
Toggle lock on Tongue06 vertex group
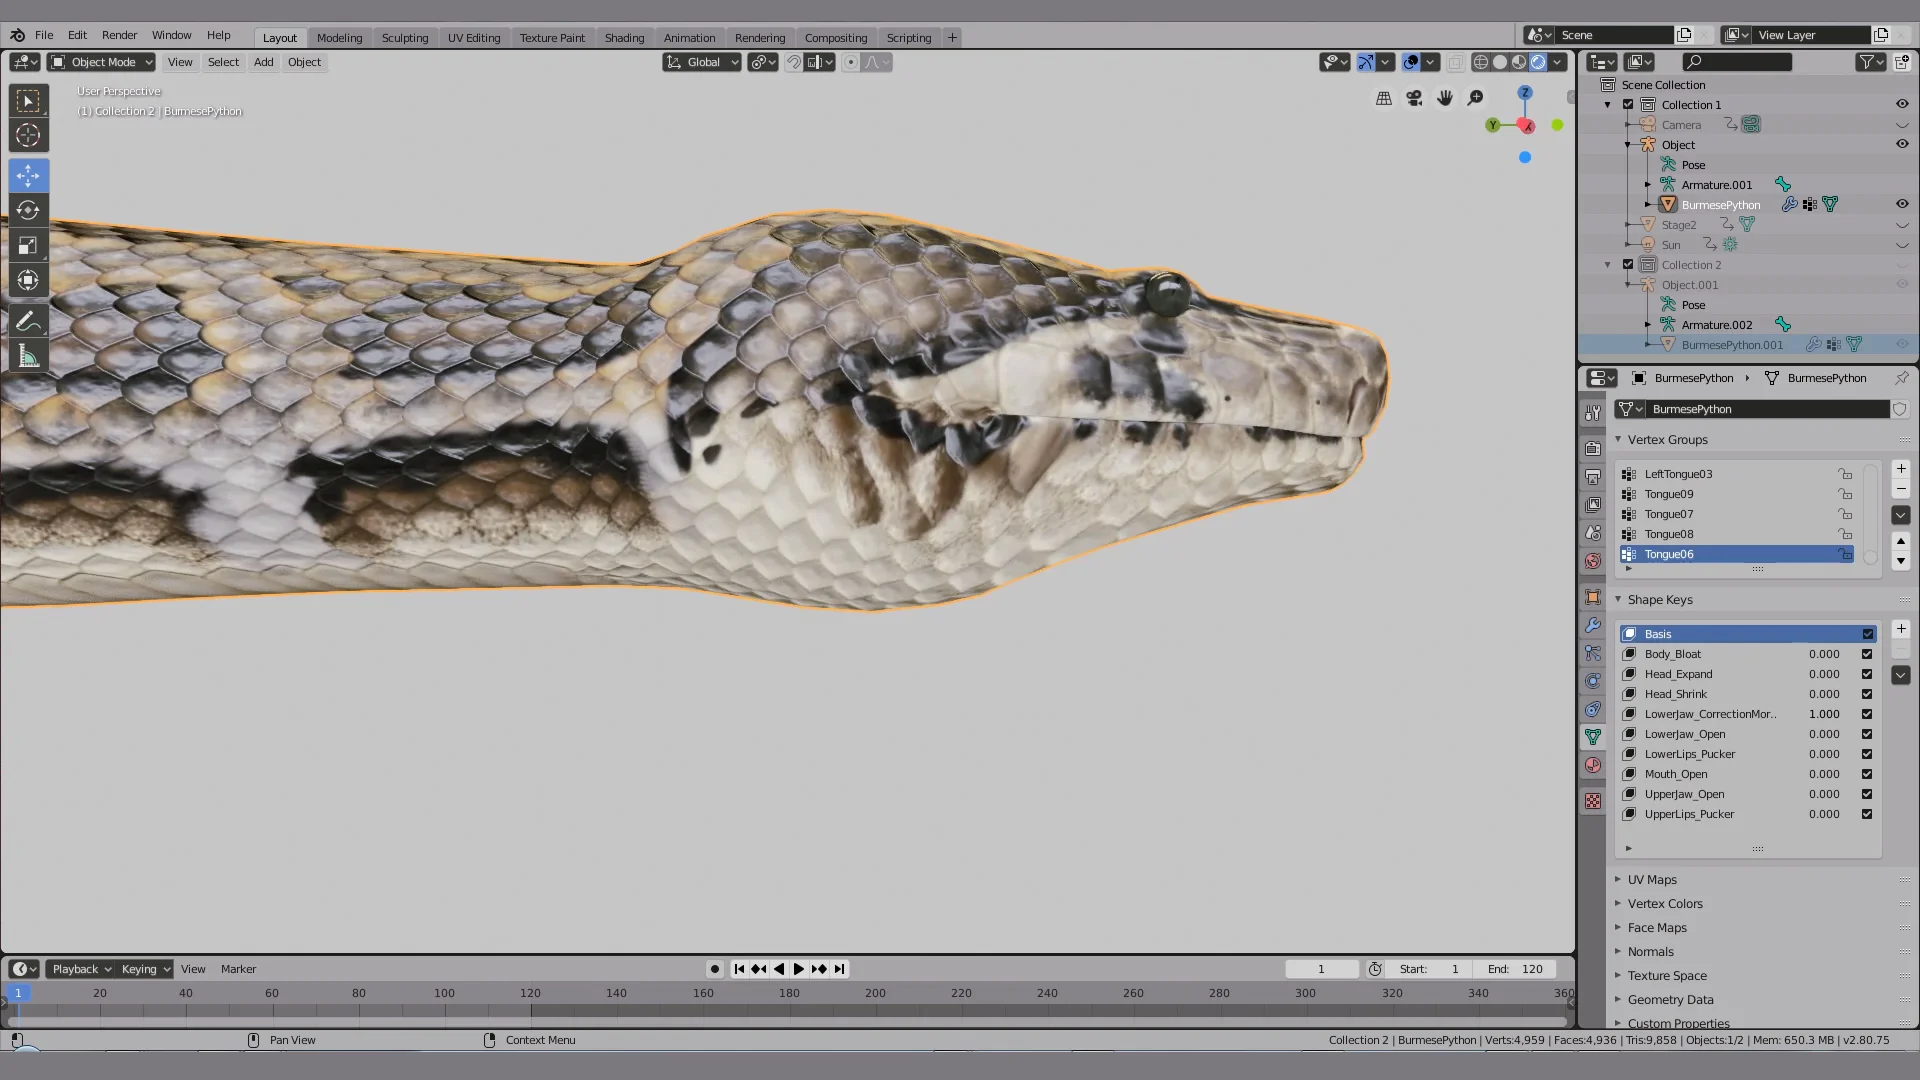(1845, 554)
